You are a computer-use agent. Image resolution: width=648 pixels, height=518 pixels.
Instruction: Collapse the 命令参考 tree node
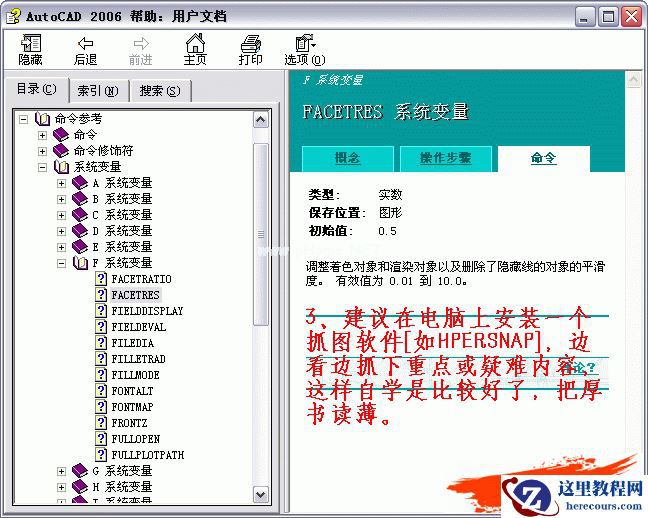point(24,119)
